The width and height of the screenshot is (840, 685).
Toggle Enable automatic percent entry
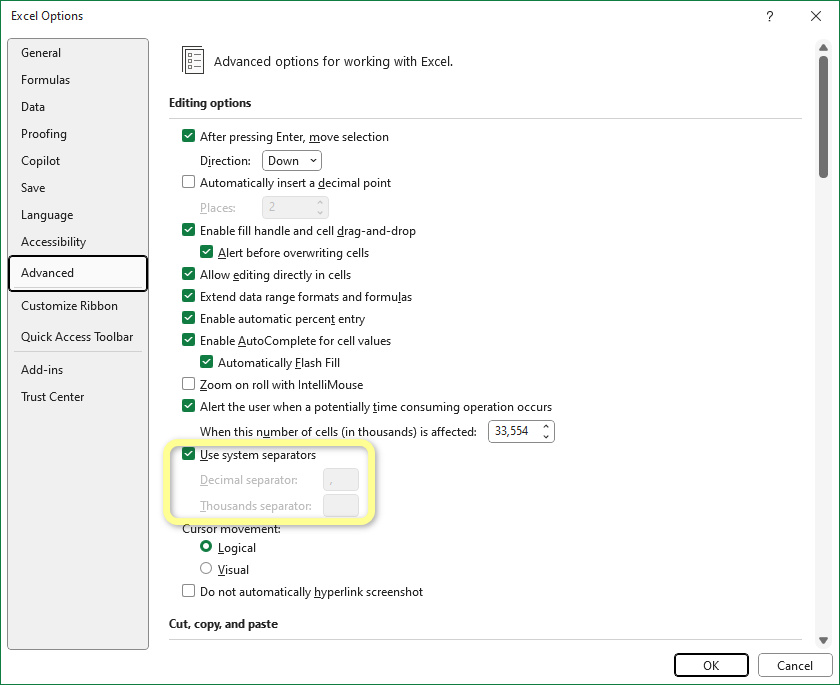pyautogui.click(x=188, y=318)
